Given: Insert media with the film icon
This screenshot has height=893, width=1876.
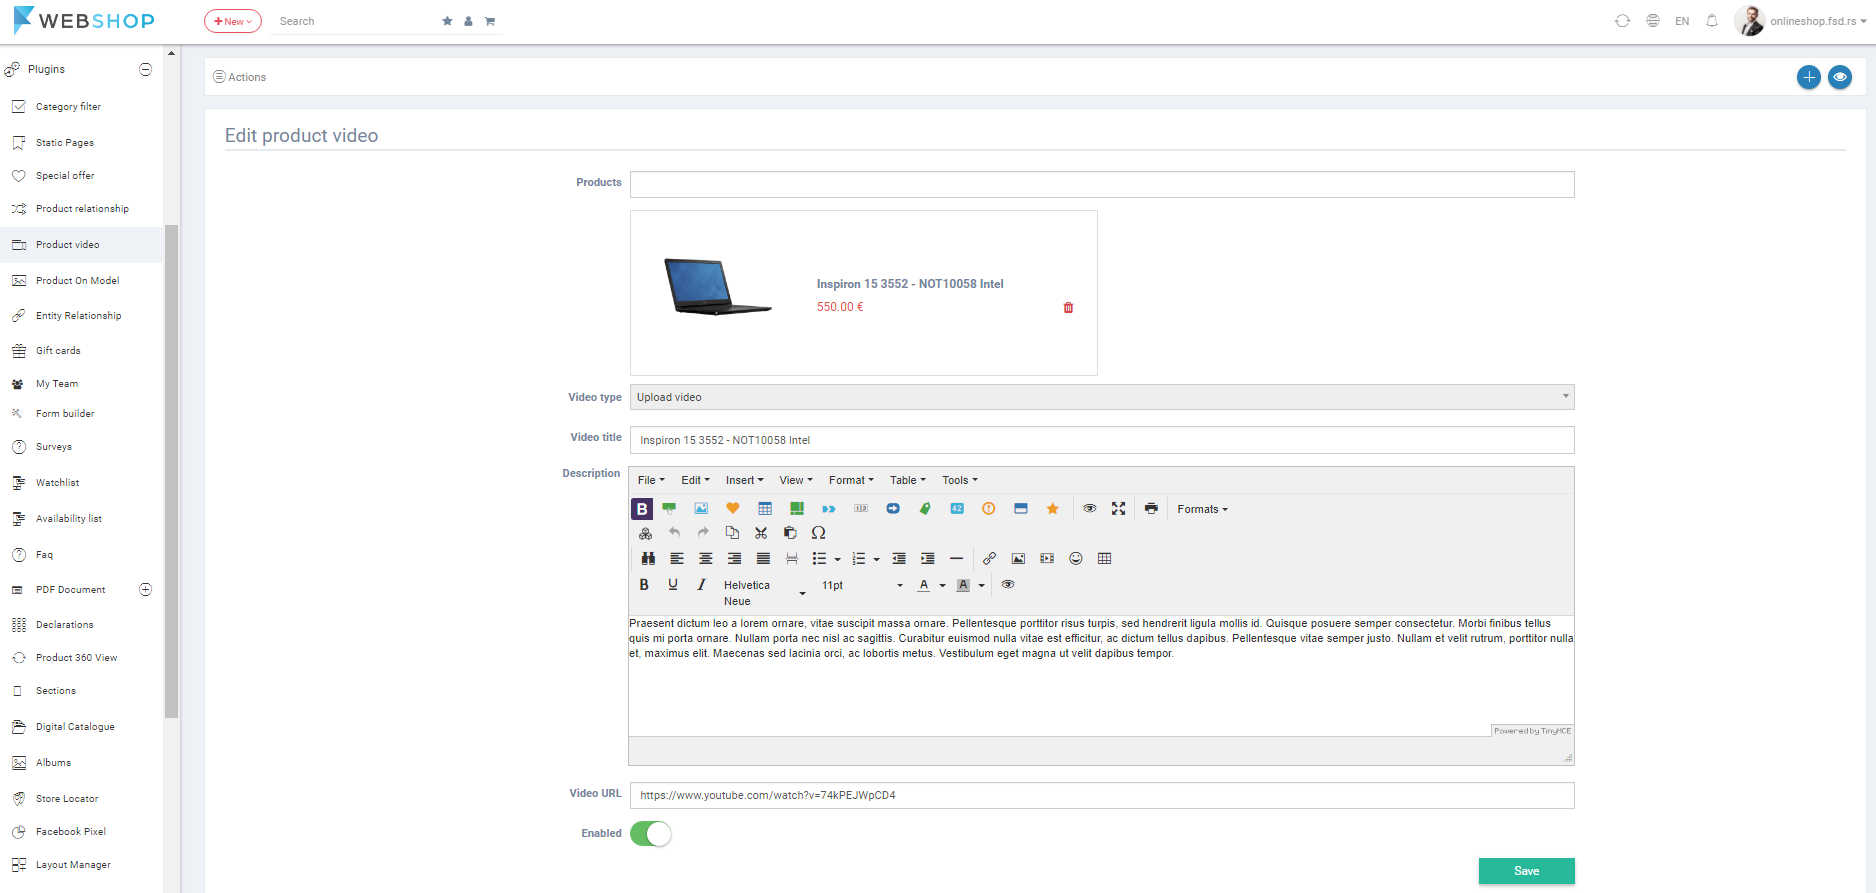Looking at the screenshot, I should [x=1047, y=559].
